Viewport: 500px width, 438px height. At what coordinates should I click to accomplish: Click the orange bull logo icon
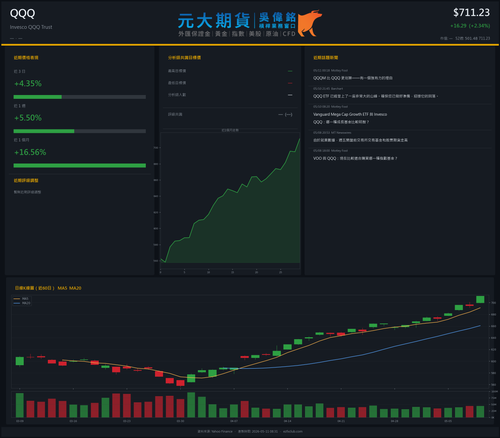[310, 23]
